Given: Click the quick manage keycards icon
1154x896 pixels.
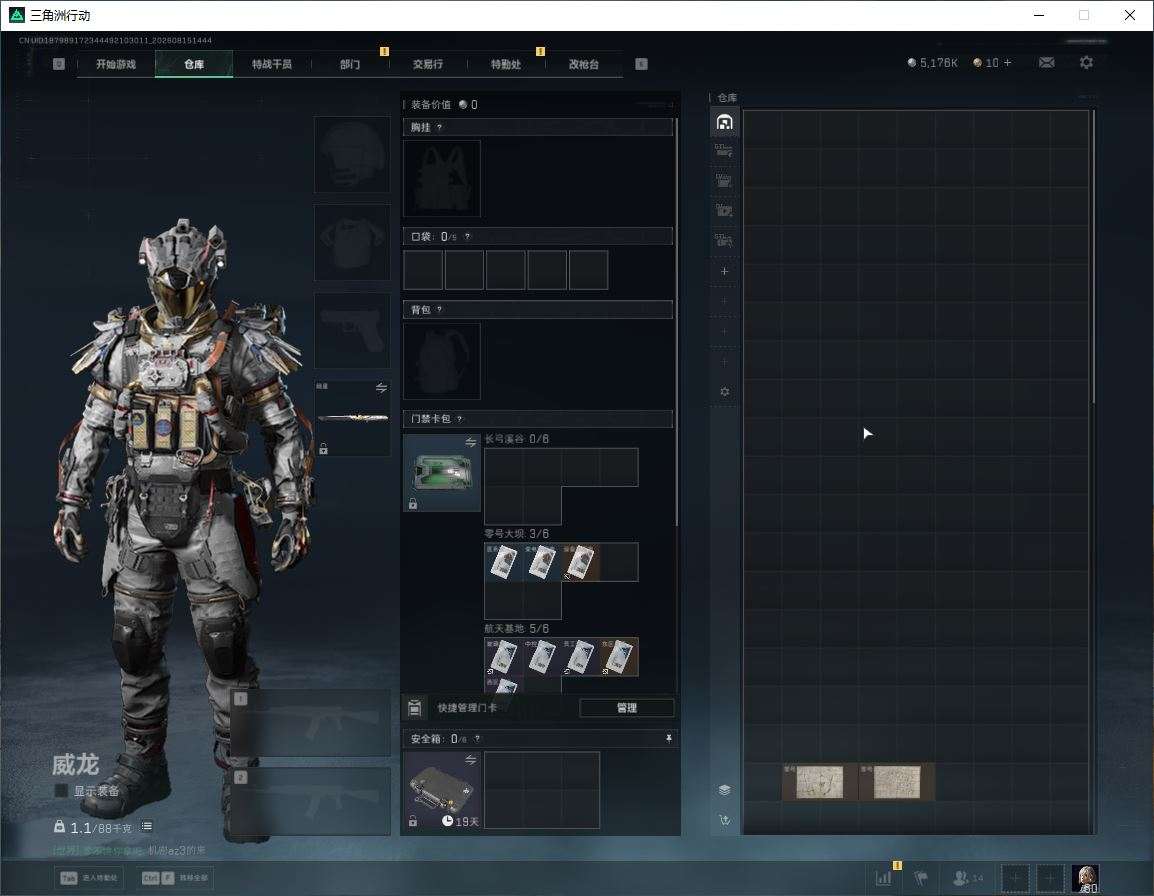Looking at the screenshot, I should tap(414, 708).
